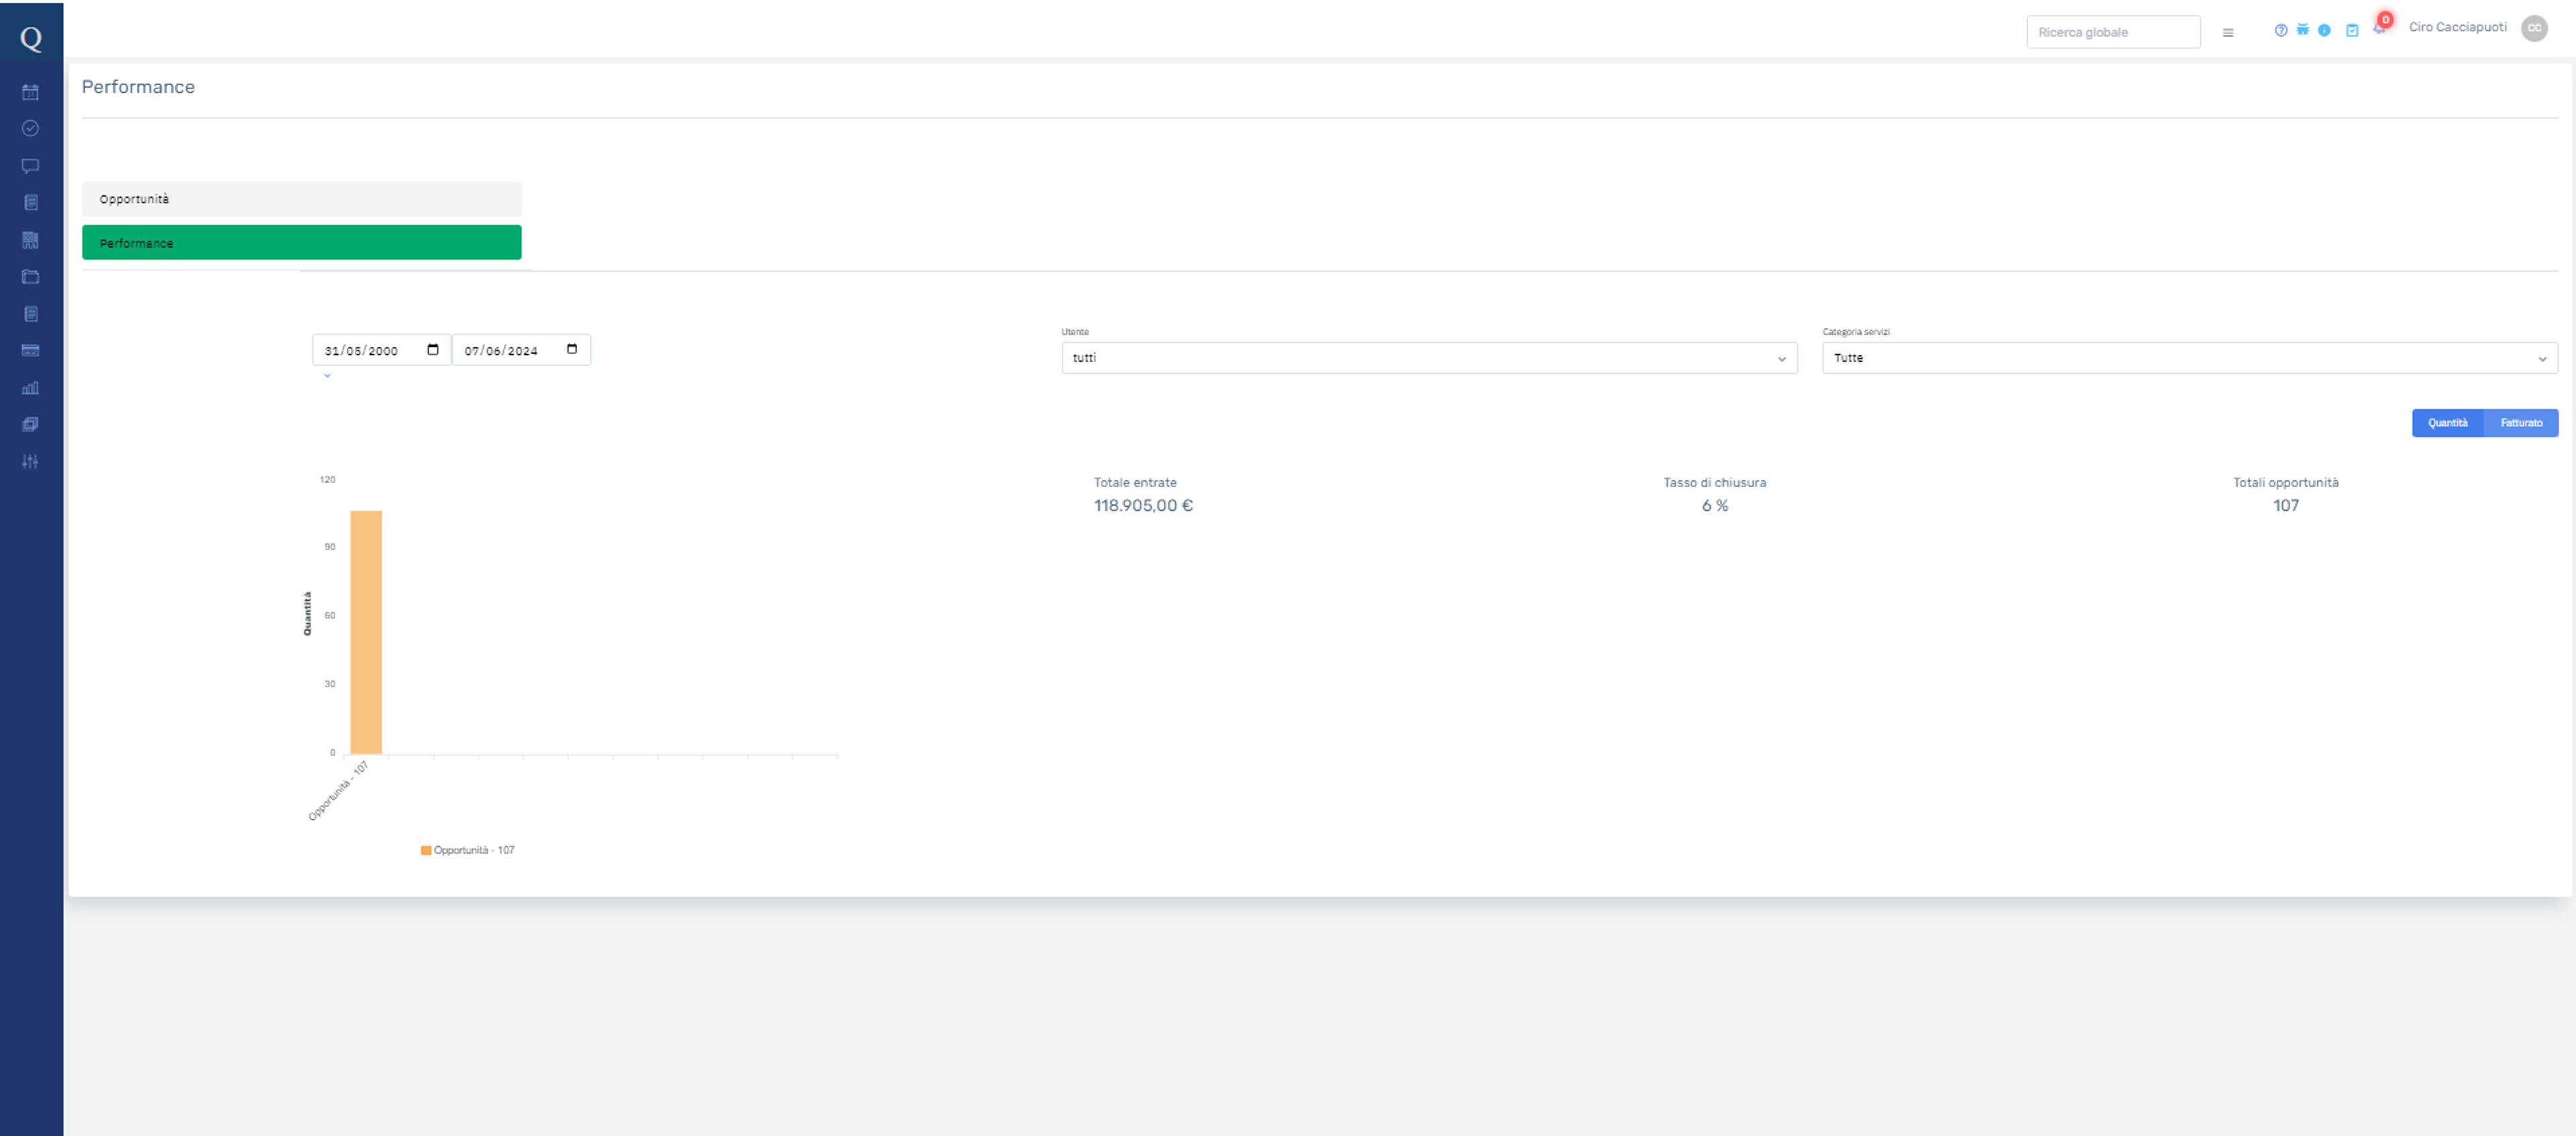Click the Tasso di chiusura value 6 %
Image resolution: width=2576 pixels, height=1136 pixels.
click(x=1714, y=506)
